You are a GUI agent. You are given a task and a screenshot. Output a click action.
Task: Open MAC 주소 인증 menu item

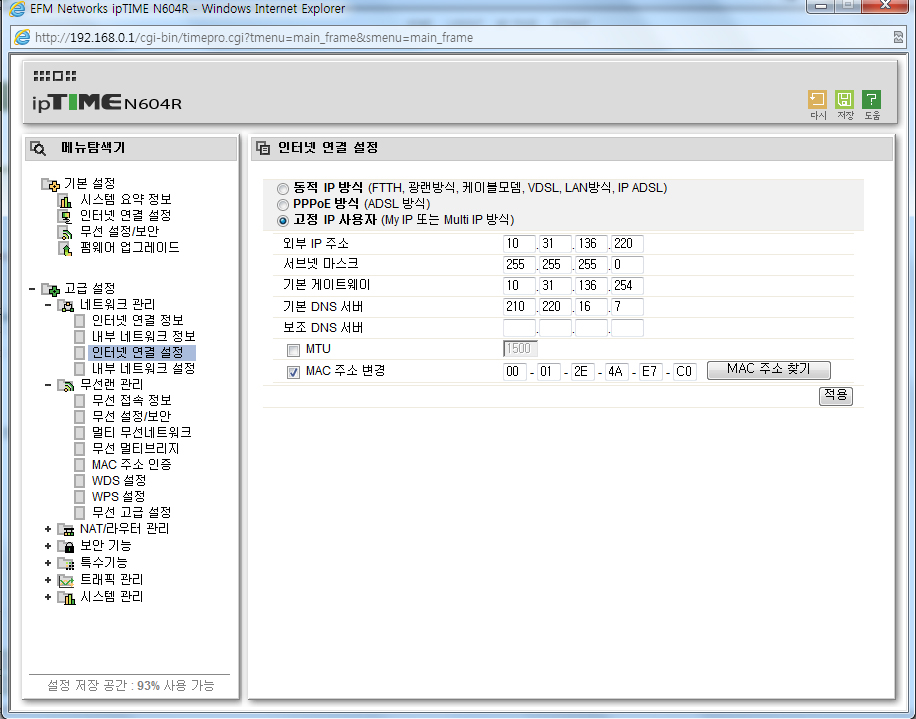(132, 465)
